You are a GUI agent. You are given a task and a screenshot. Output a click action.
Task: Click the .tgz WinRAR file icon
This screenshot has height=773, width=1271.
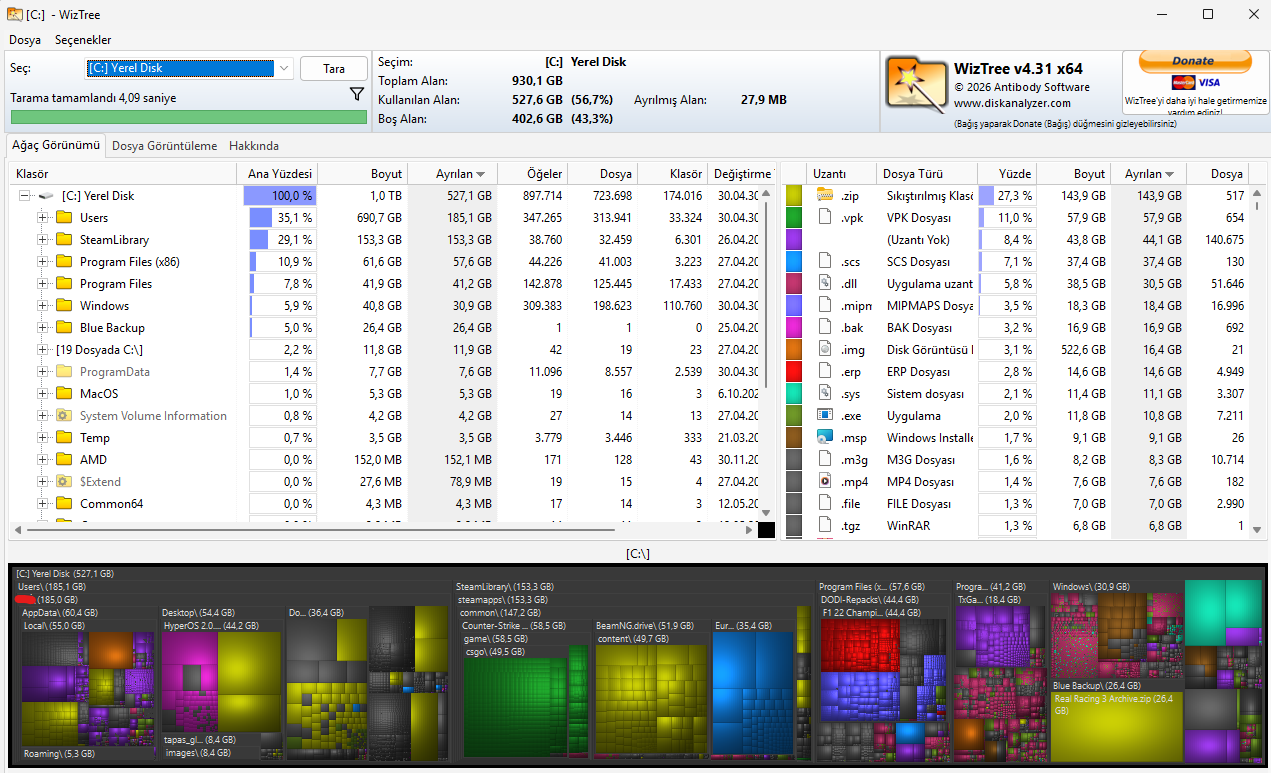tap(825, 526)
